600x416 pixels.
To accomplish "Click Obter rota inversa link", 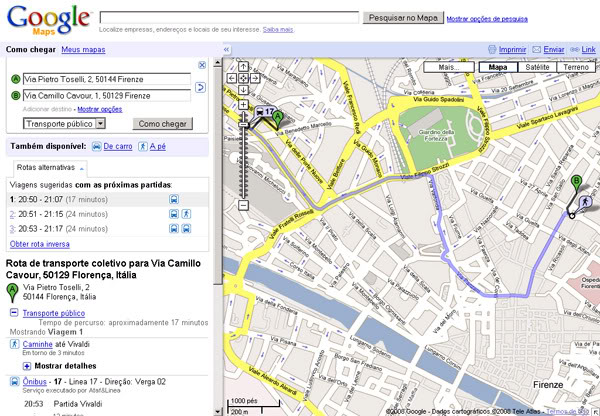I will pos(40,244).
